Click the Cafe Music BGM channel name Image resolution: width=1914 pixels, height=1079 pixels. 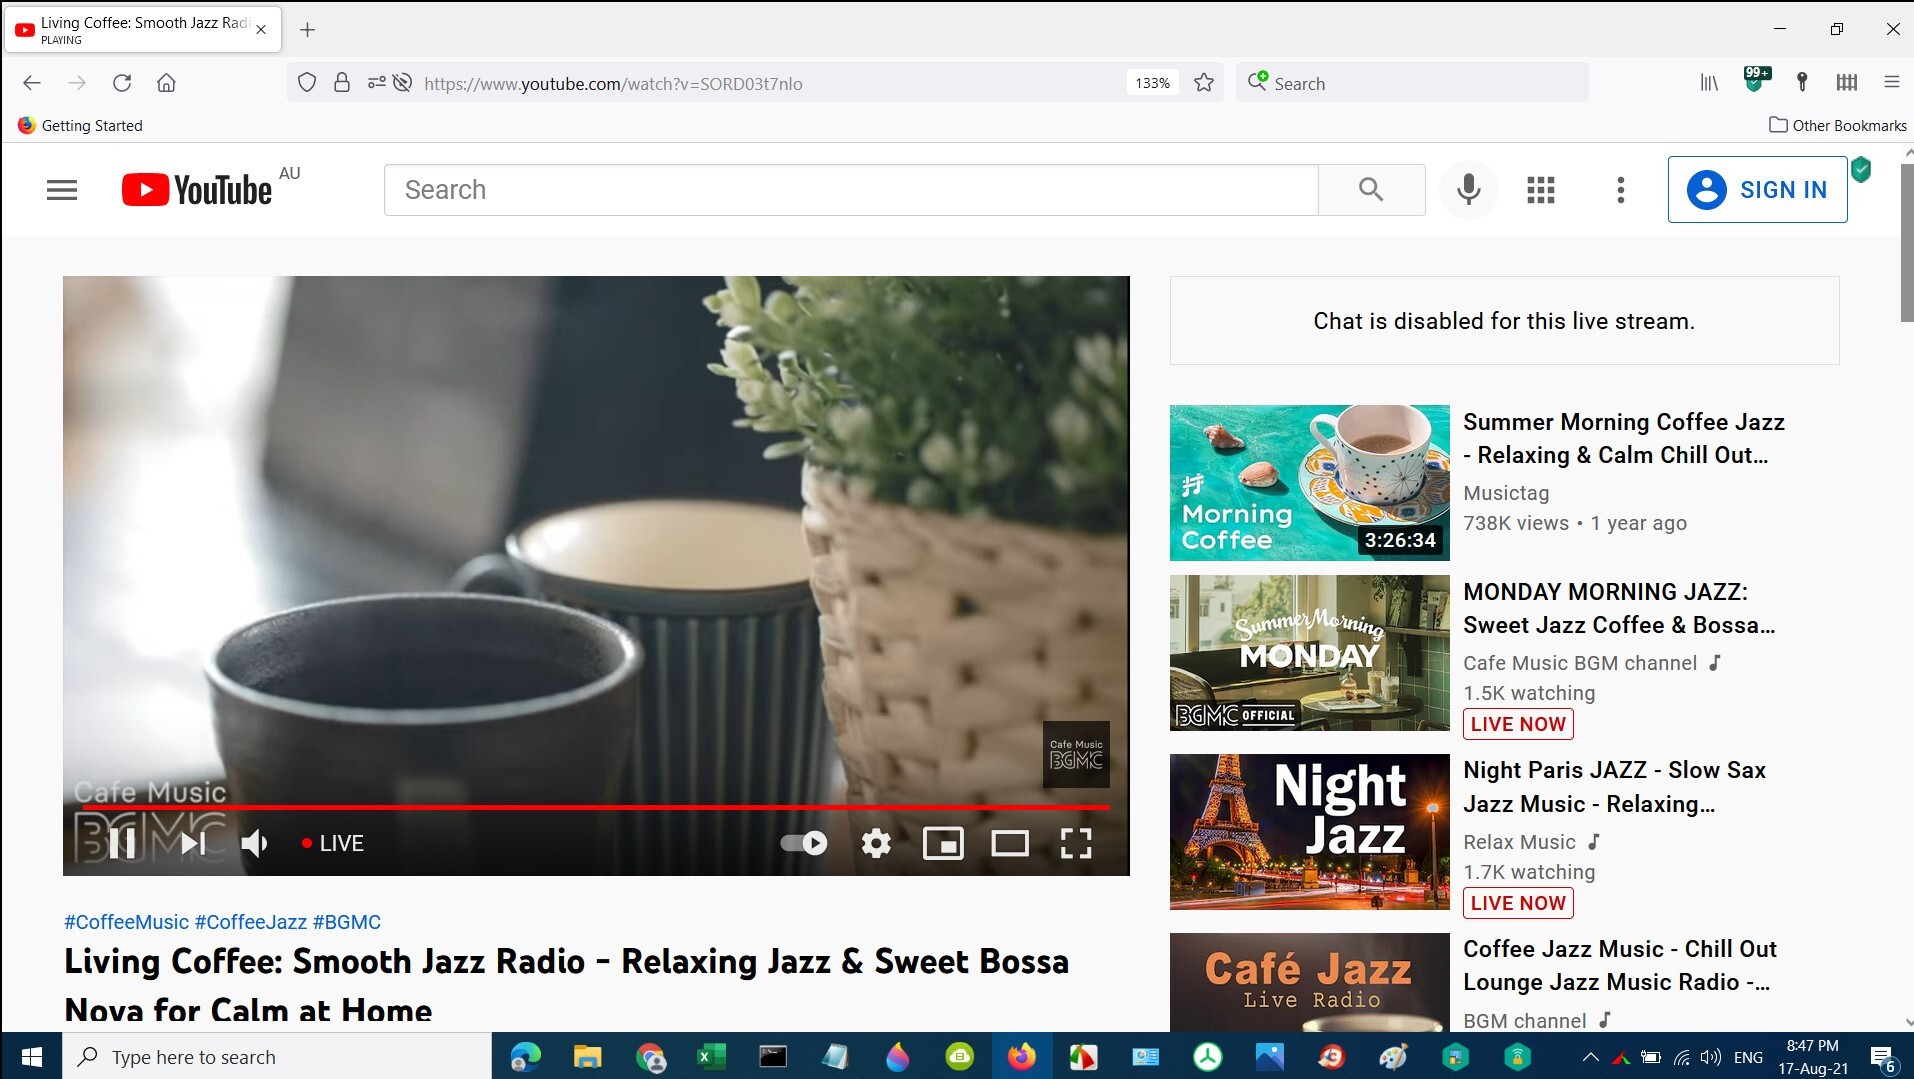coord(1580,663)
